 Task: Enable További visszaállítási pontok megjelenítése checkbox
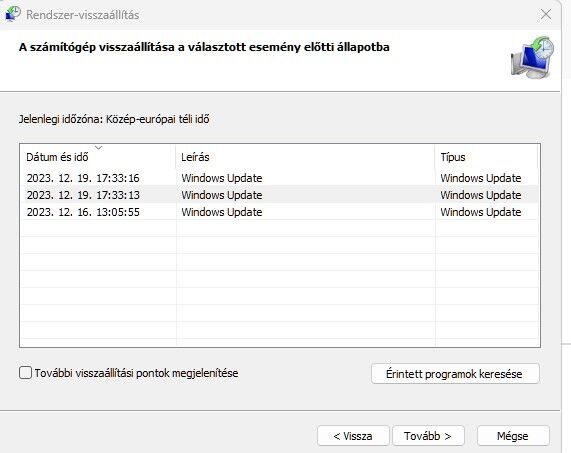25,373
